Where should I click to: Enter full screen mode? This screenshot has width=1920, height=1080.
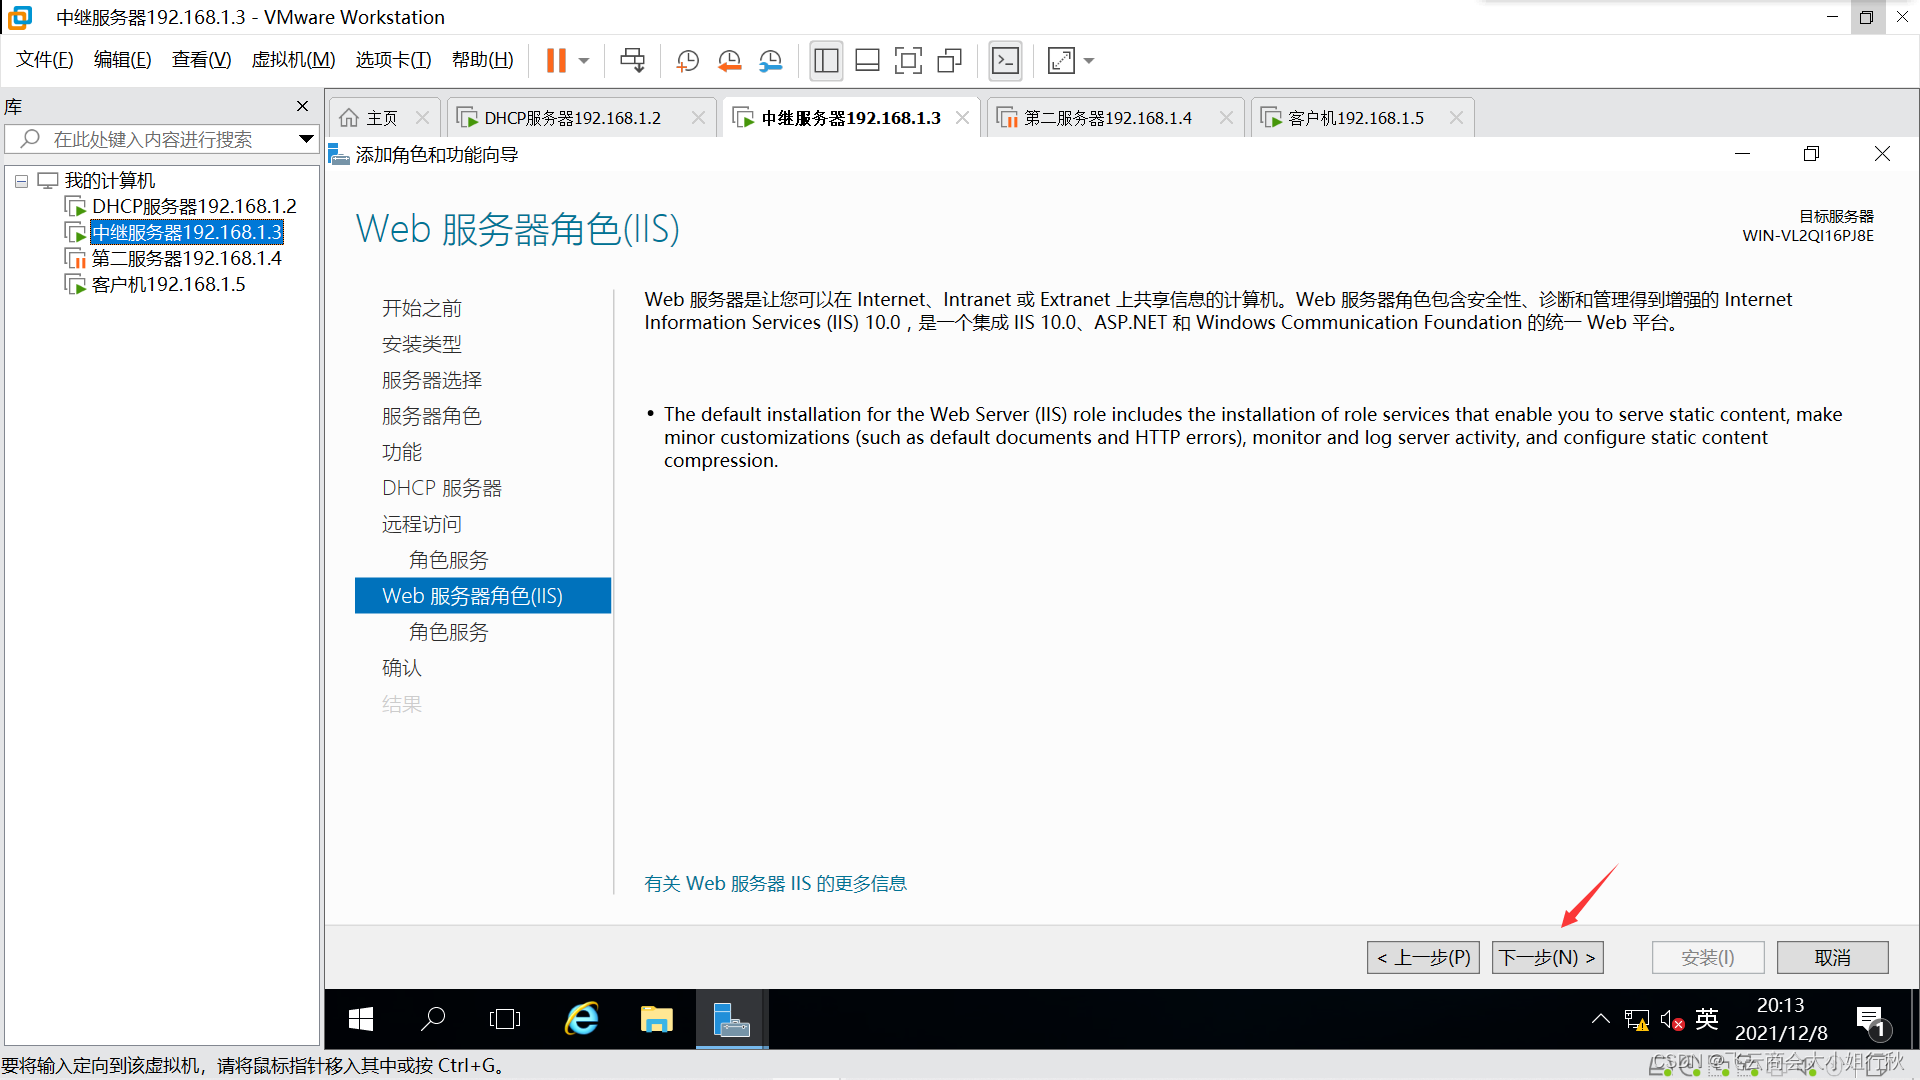point(908,61)
